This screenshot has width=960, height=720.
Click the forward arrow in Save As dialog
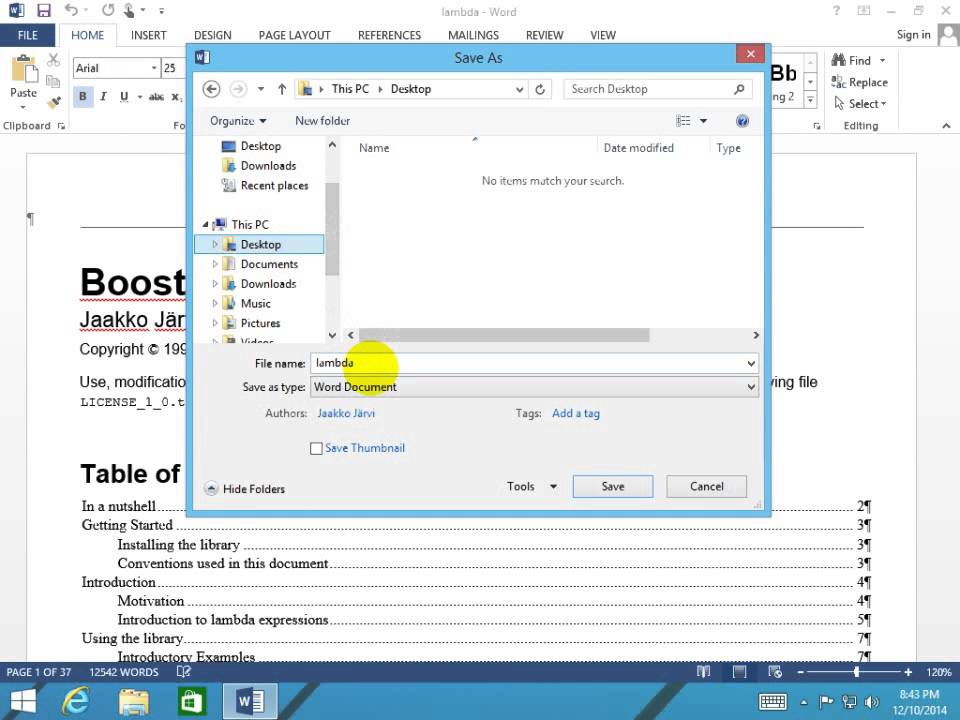click(238, 89)
